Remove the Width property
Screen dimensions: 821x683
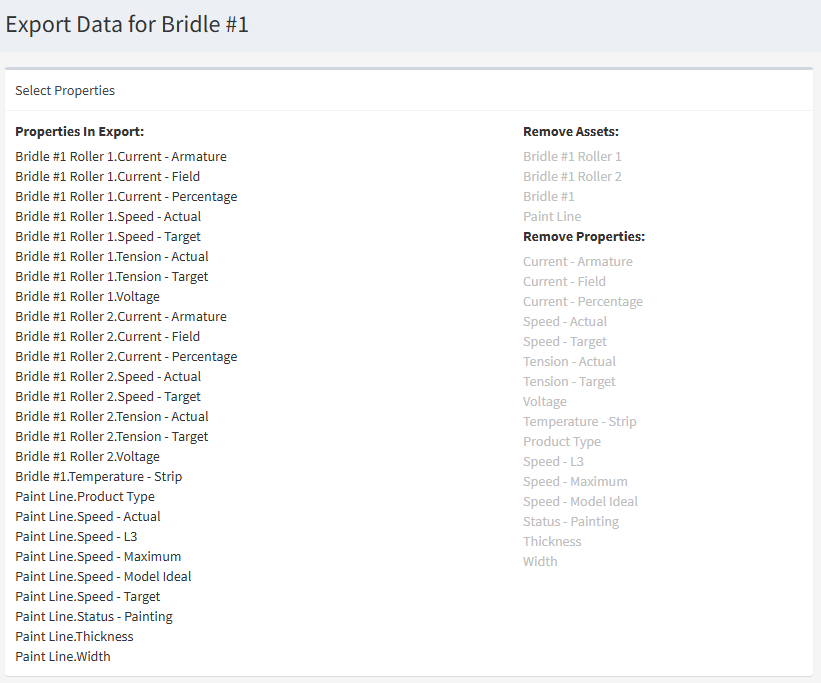[540, 561]
